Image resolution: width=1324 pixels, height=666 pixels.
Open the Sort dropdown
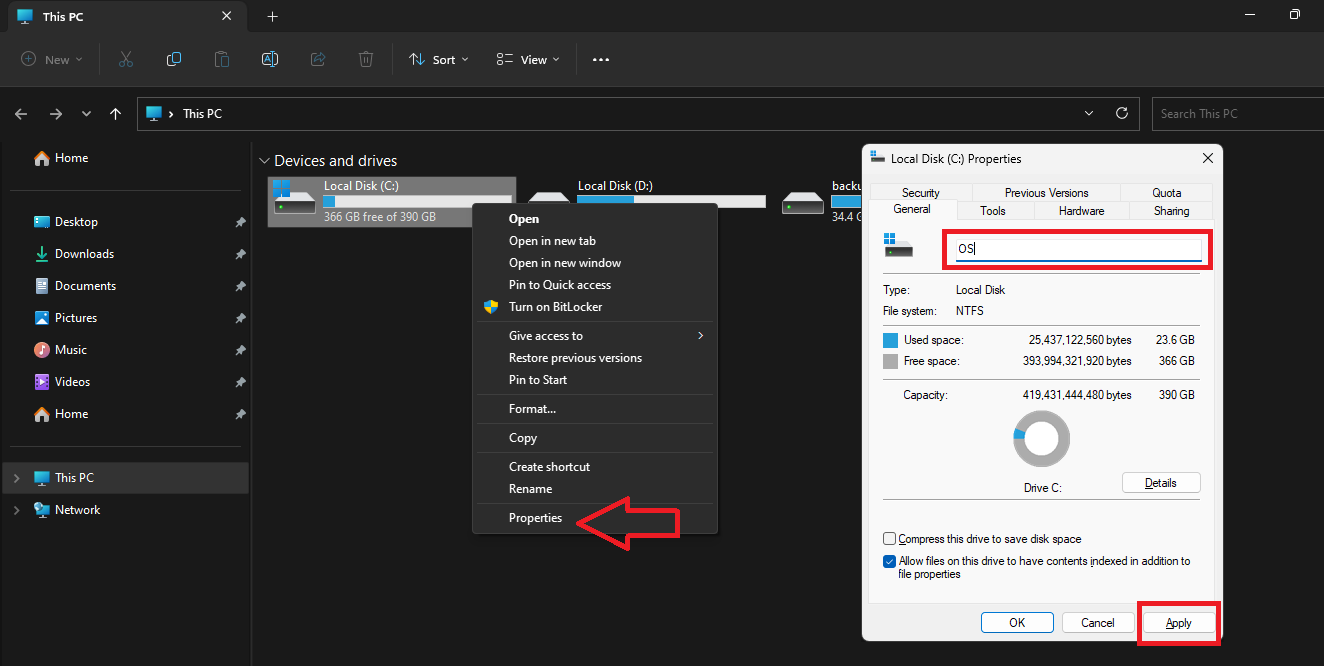pyautogui.click(x=438, y=60)
